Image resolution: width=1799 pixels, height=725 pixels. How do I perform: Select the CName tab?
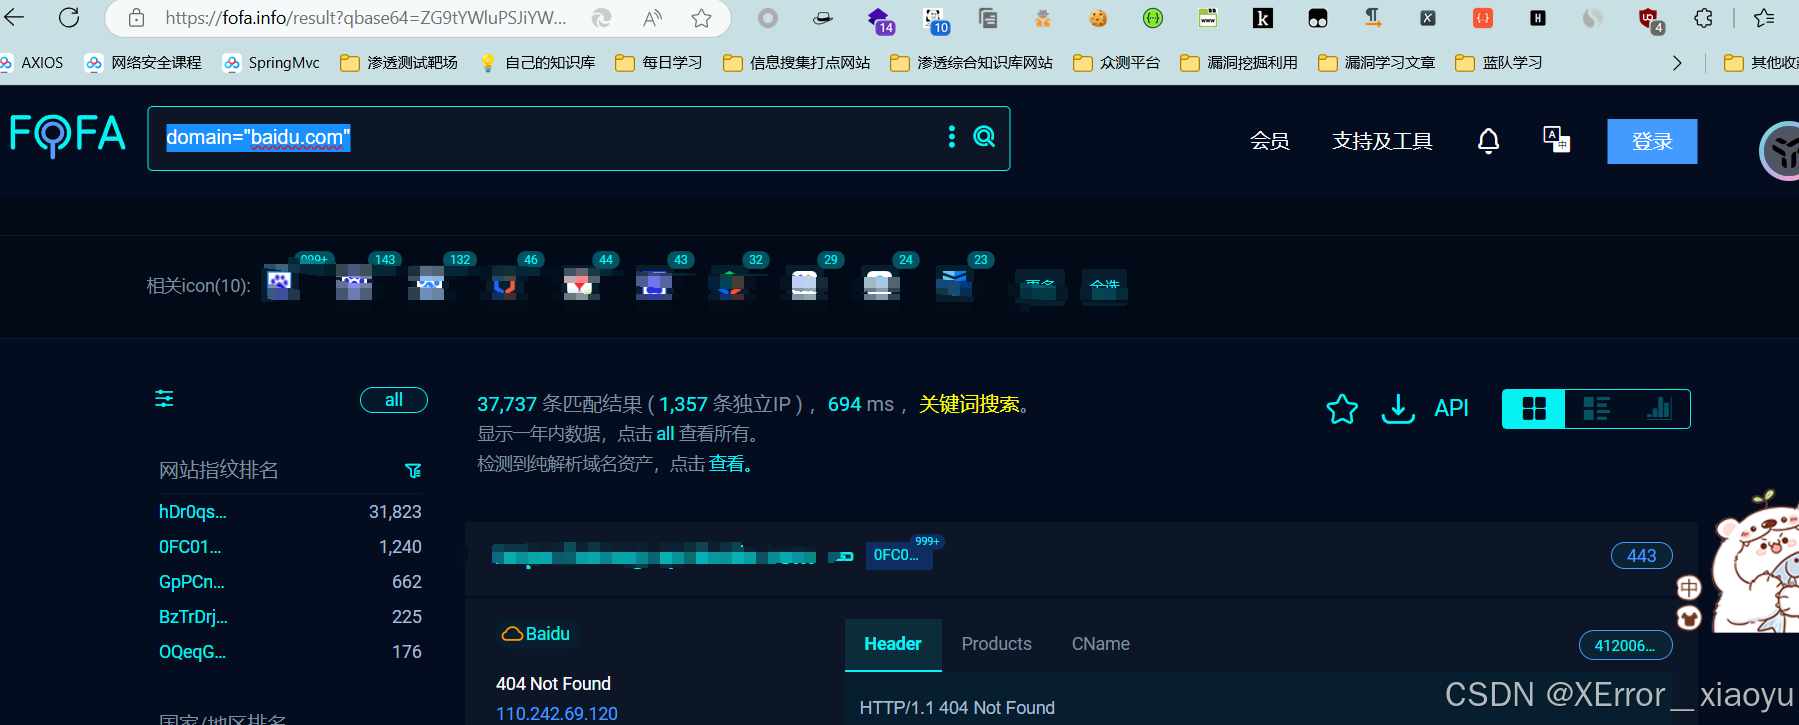pyautogui.click(x=1100, y=644)
